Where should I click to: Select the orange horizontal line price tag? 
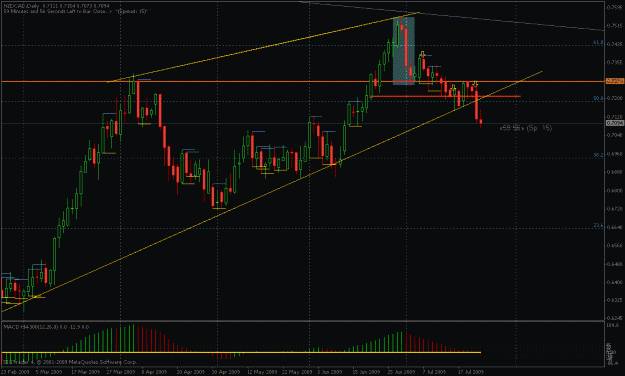click(615, 81)
